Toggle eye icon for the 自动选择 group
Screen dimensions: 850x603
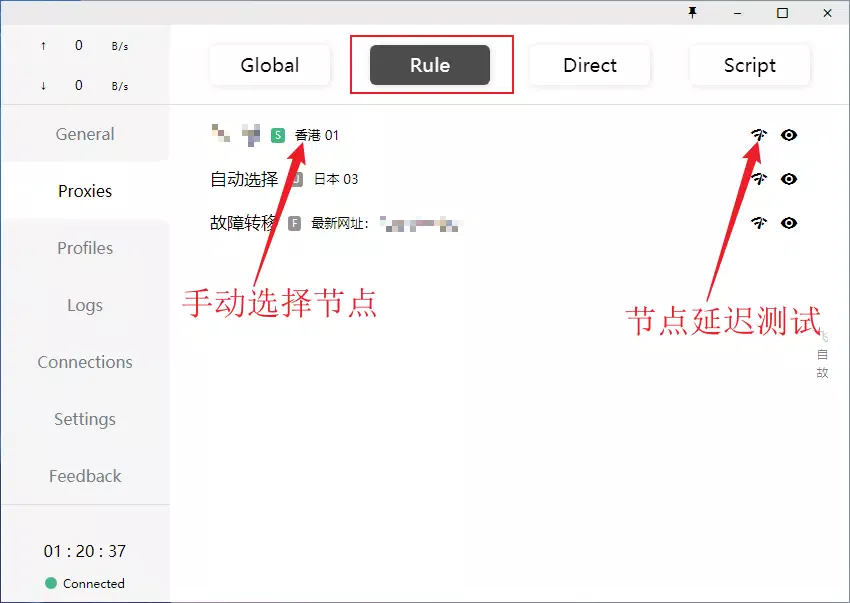[789, 179]
